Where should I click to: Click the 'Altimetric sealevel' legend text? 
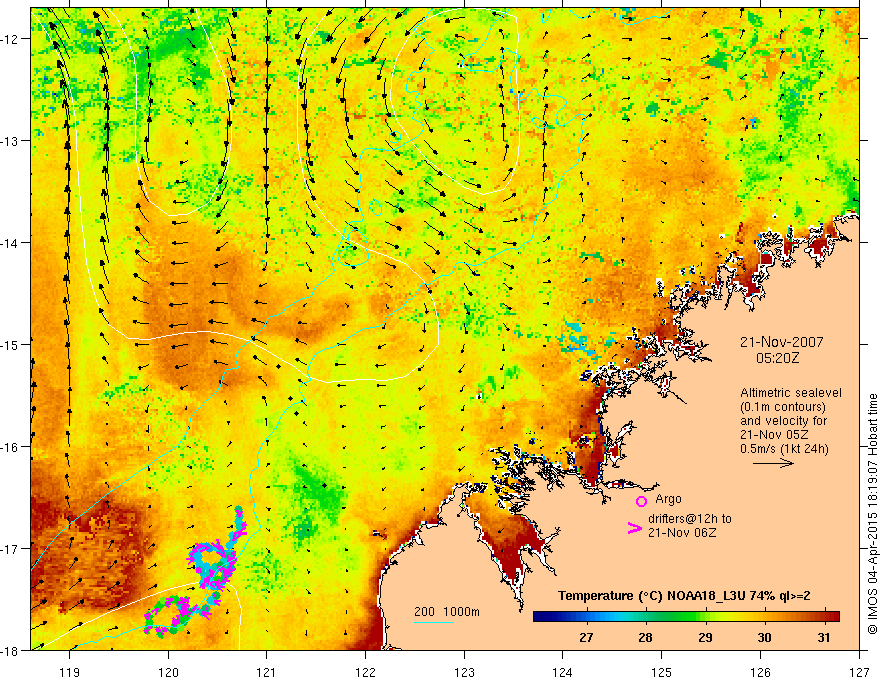790,393
